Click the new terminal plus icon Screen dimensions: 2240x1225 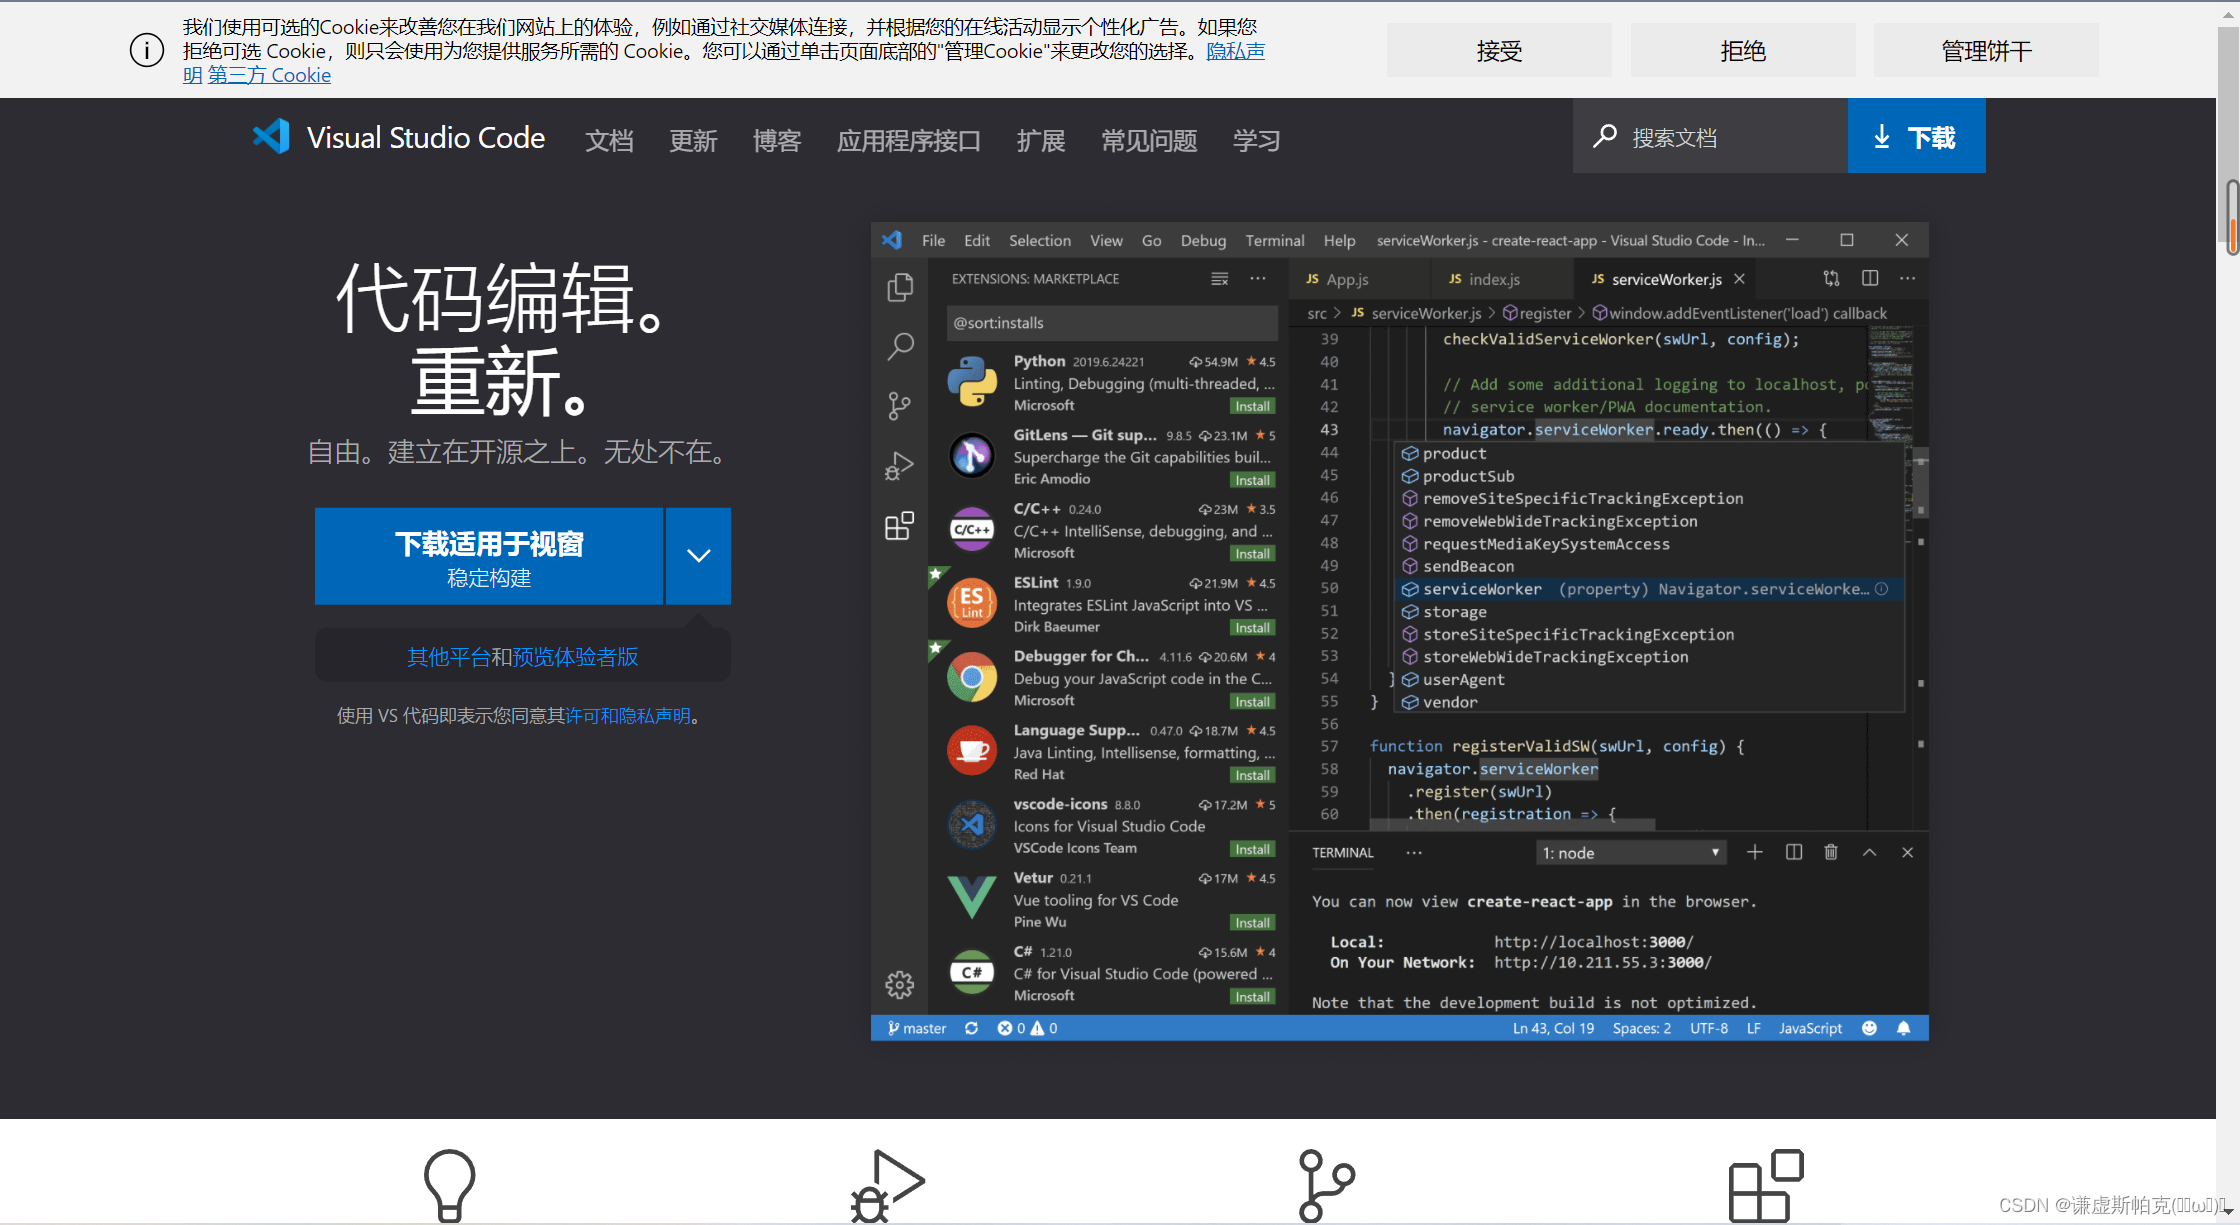[1755, 852]
